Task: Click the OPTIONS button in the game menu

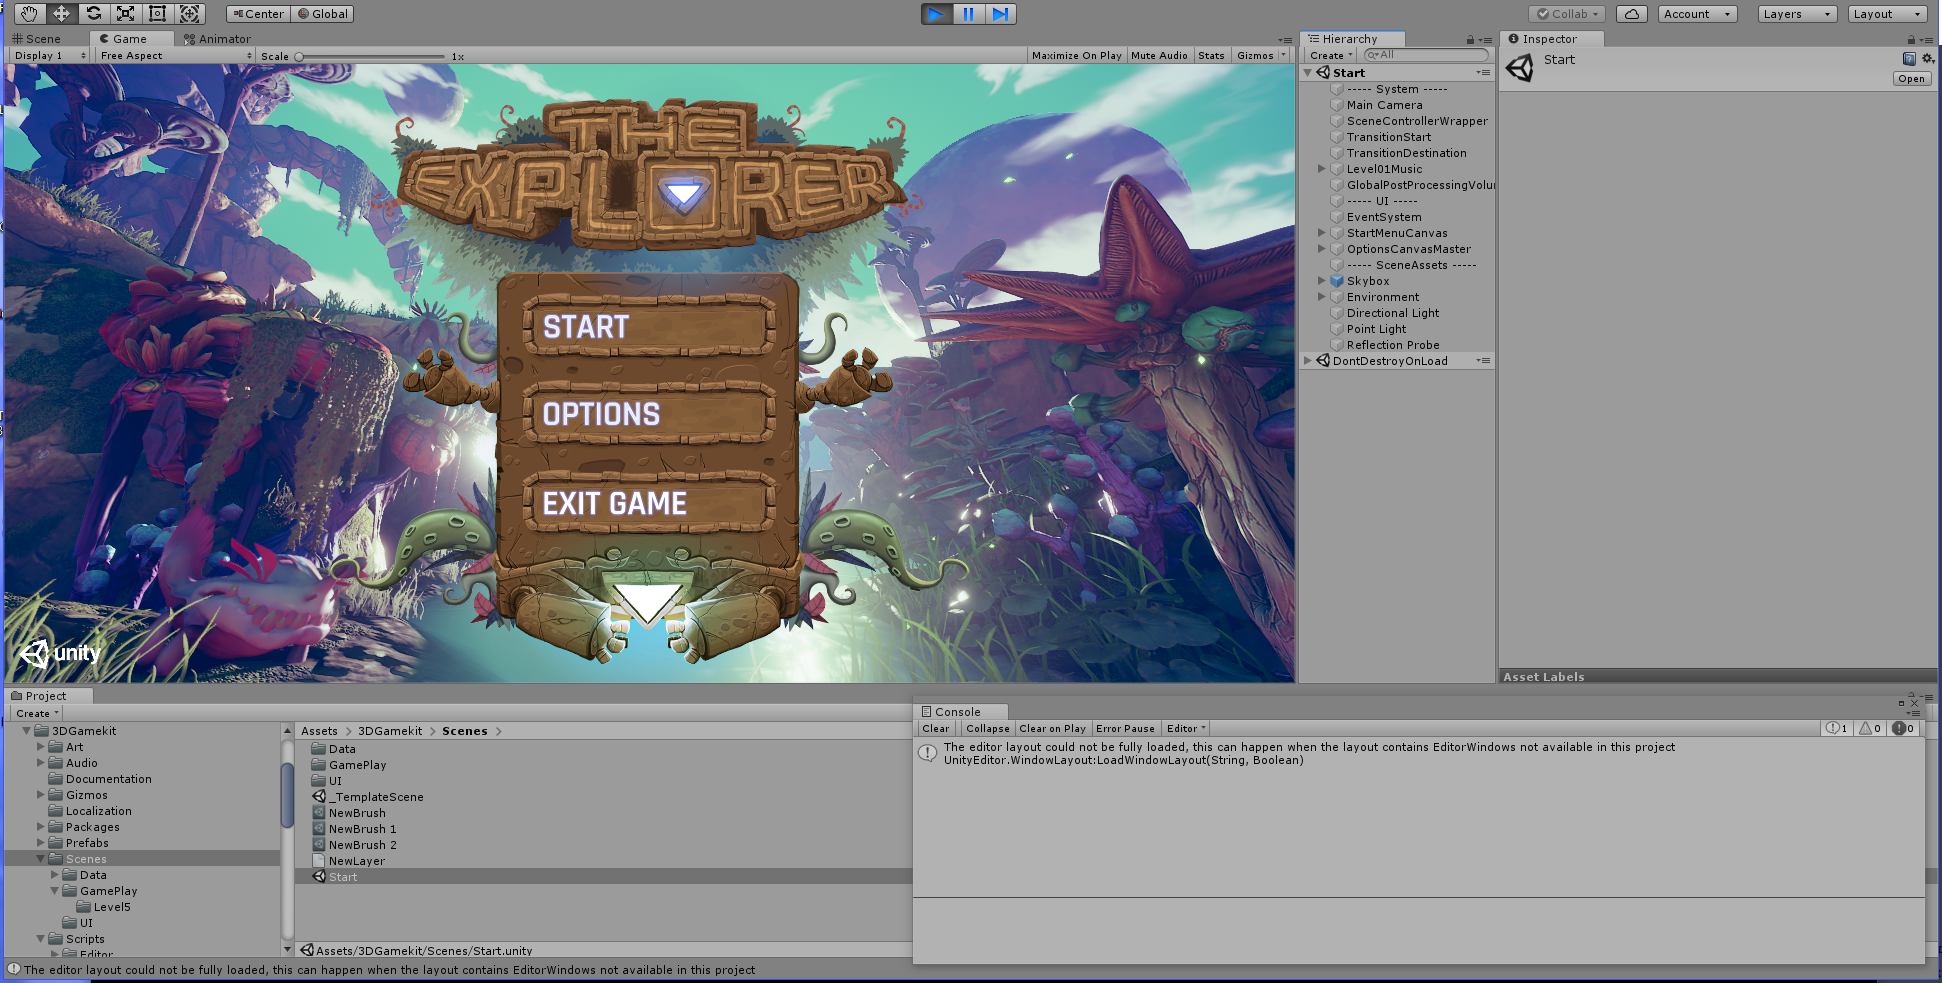Action: pos(649,414)
